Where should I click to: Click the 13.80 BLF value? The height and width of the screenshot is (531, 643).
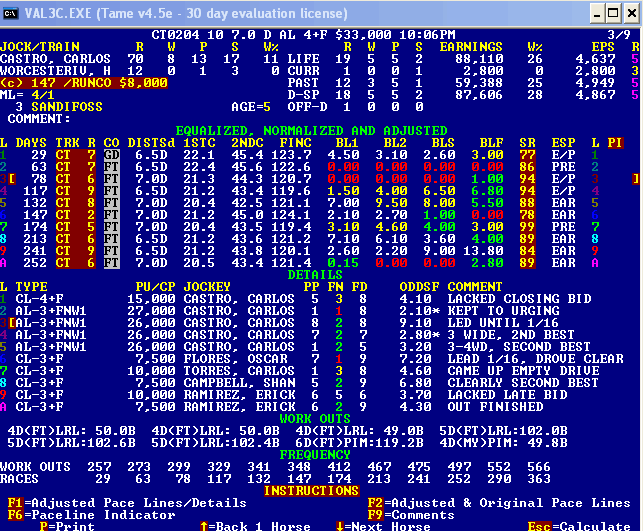coord(483,251)
